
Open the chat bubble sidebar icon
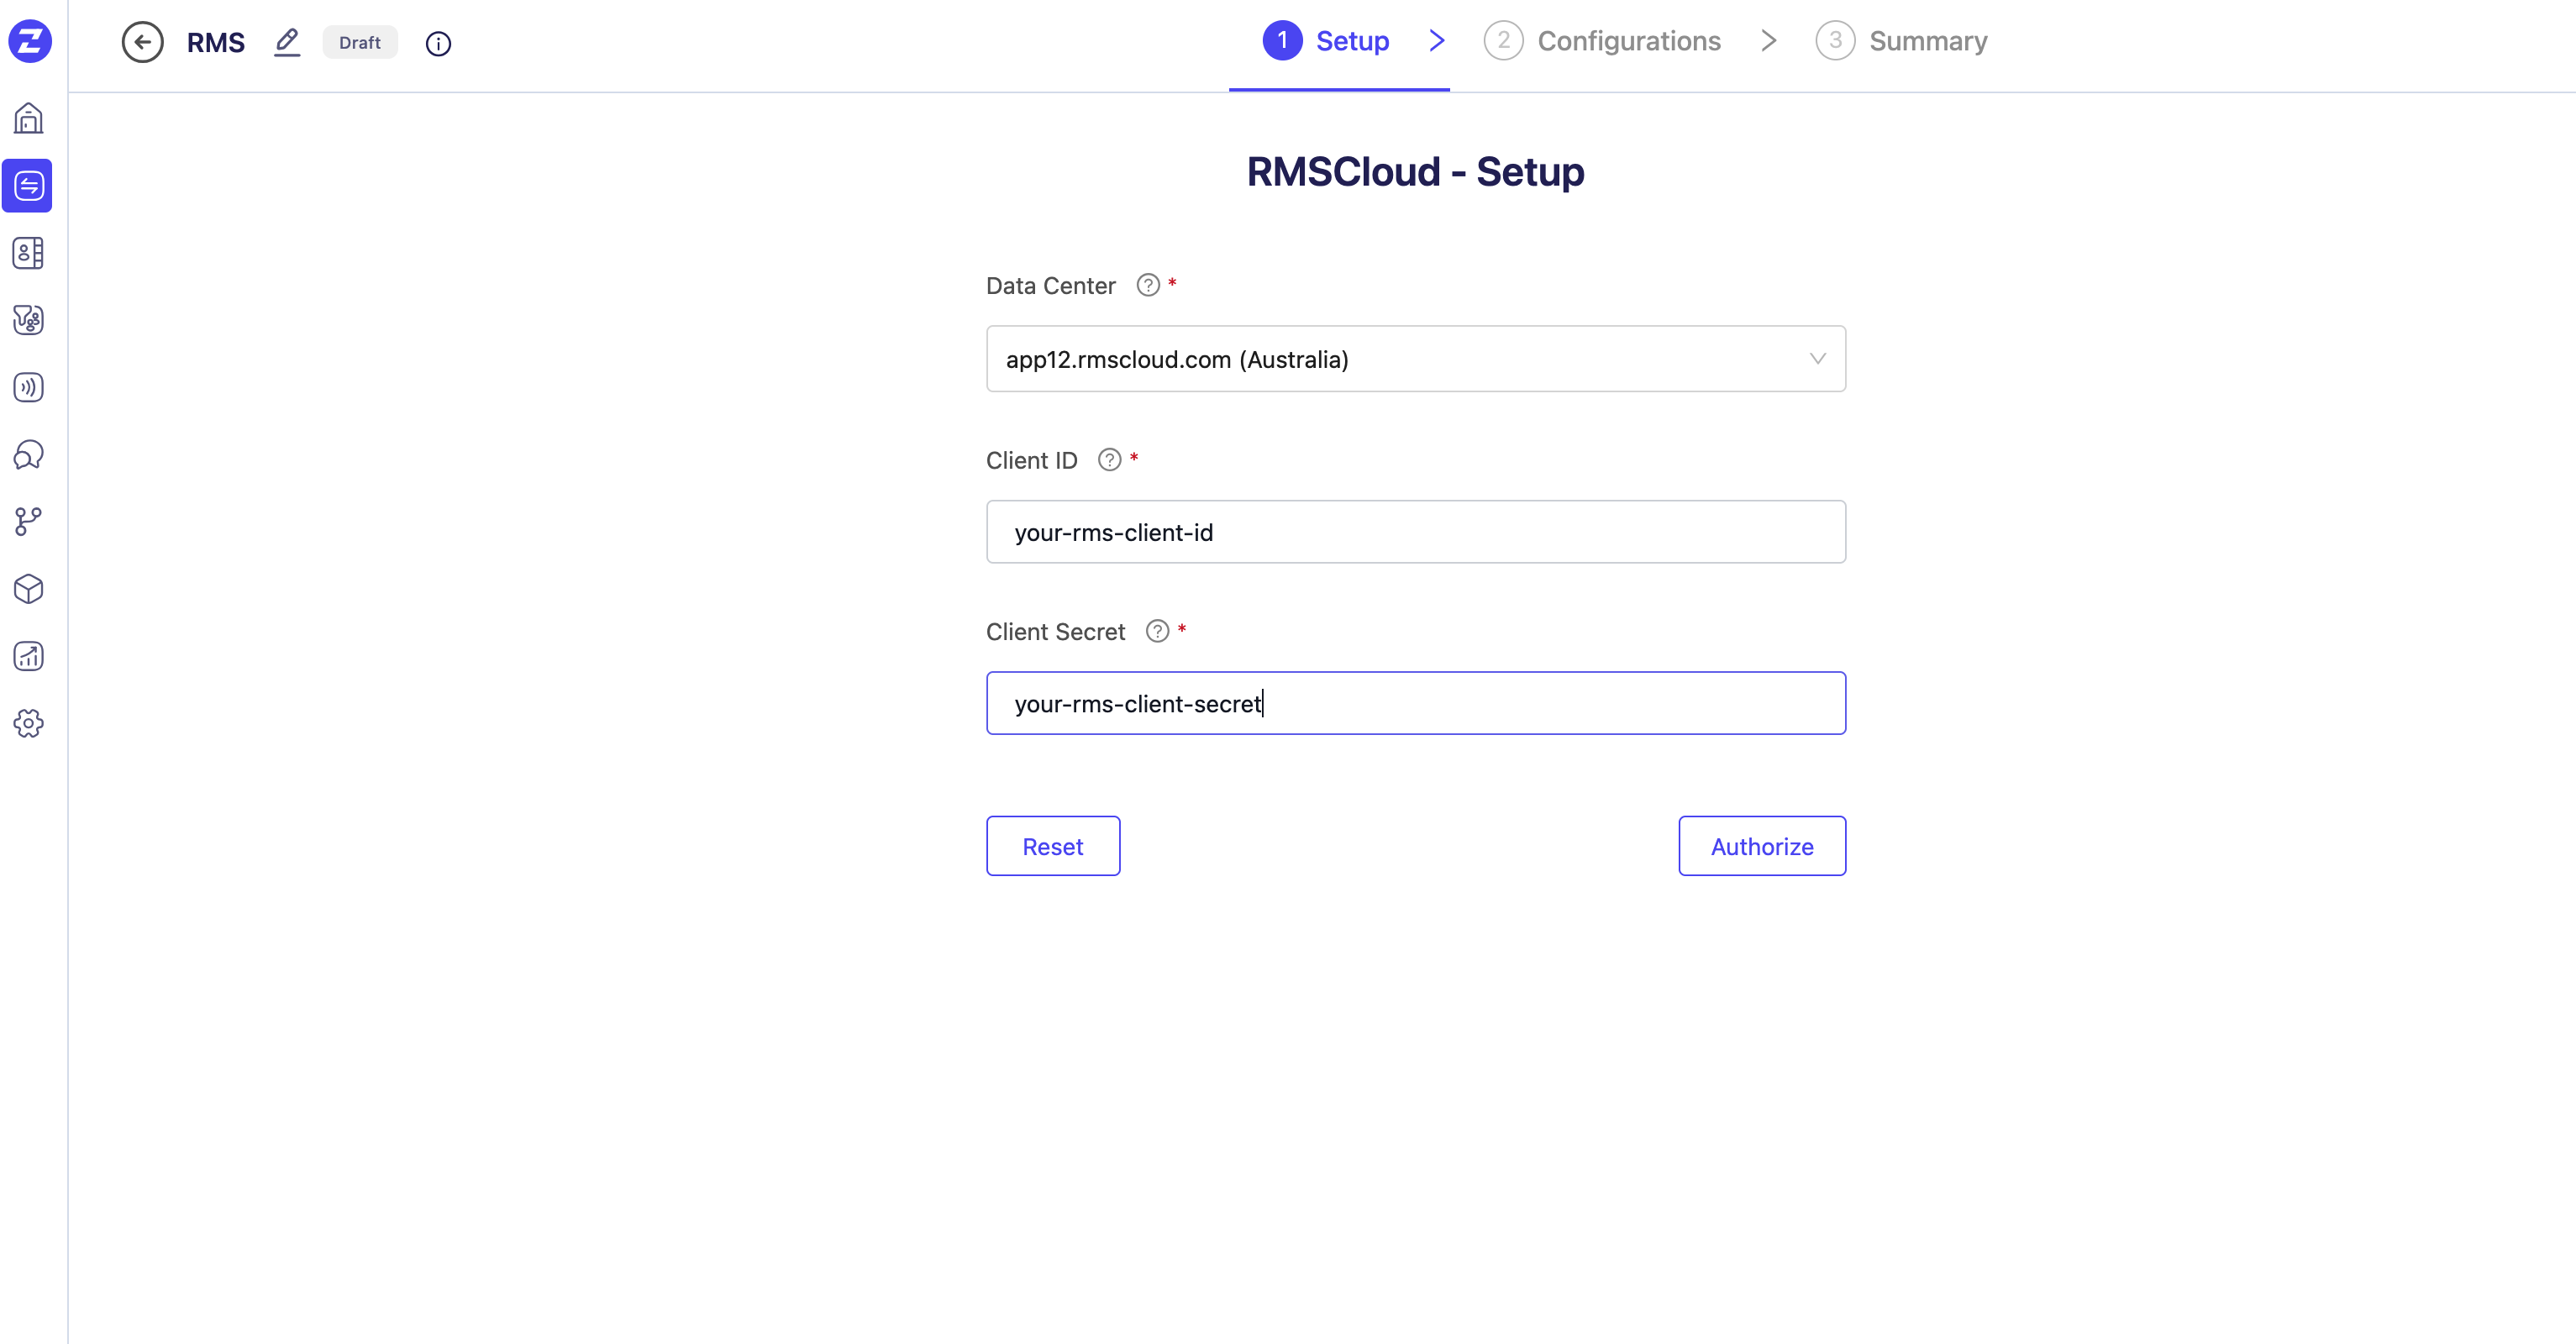28,455
